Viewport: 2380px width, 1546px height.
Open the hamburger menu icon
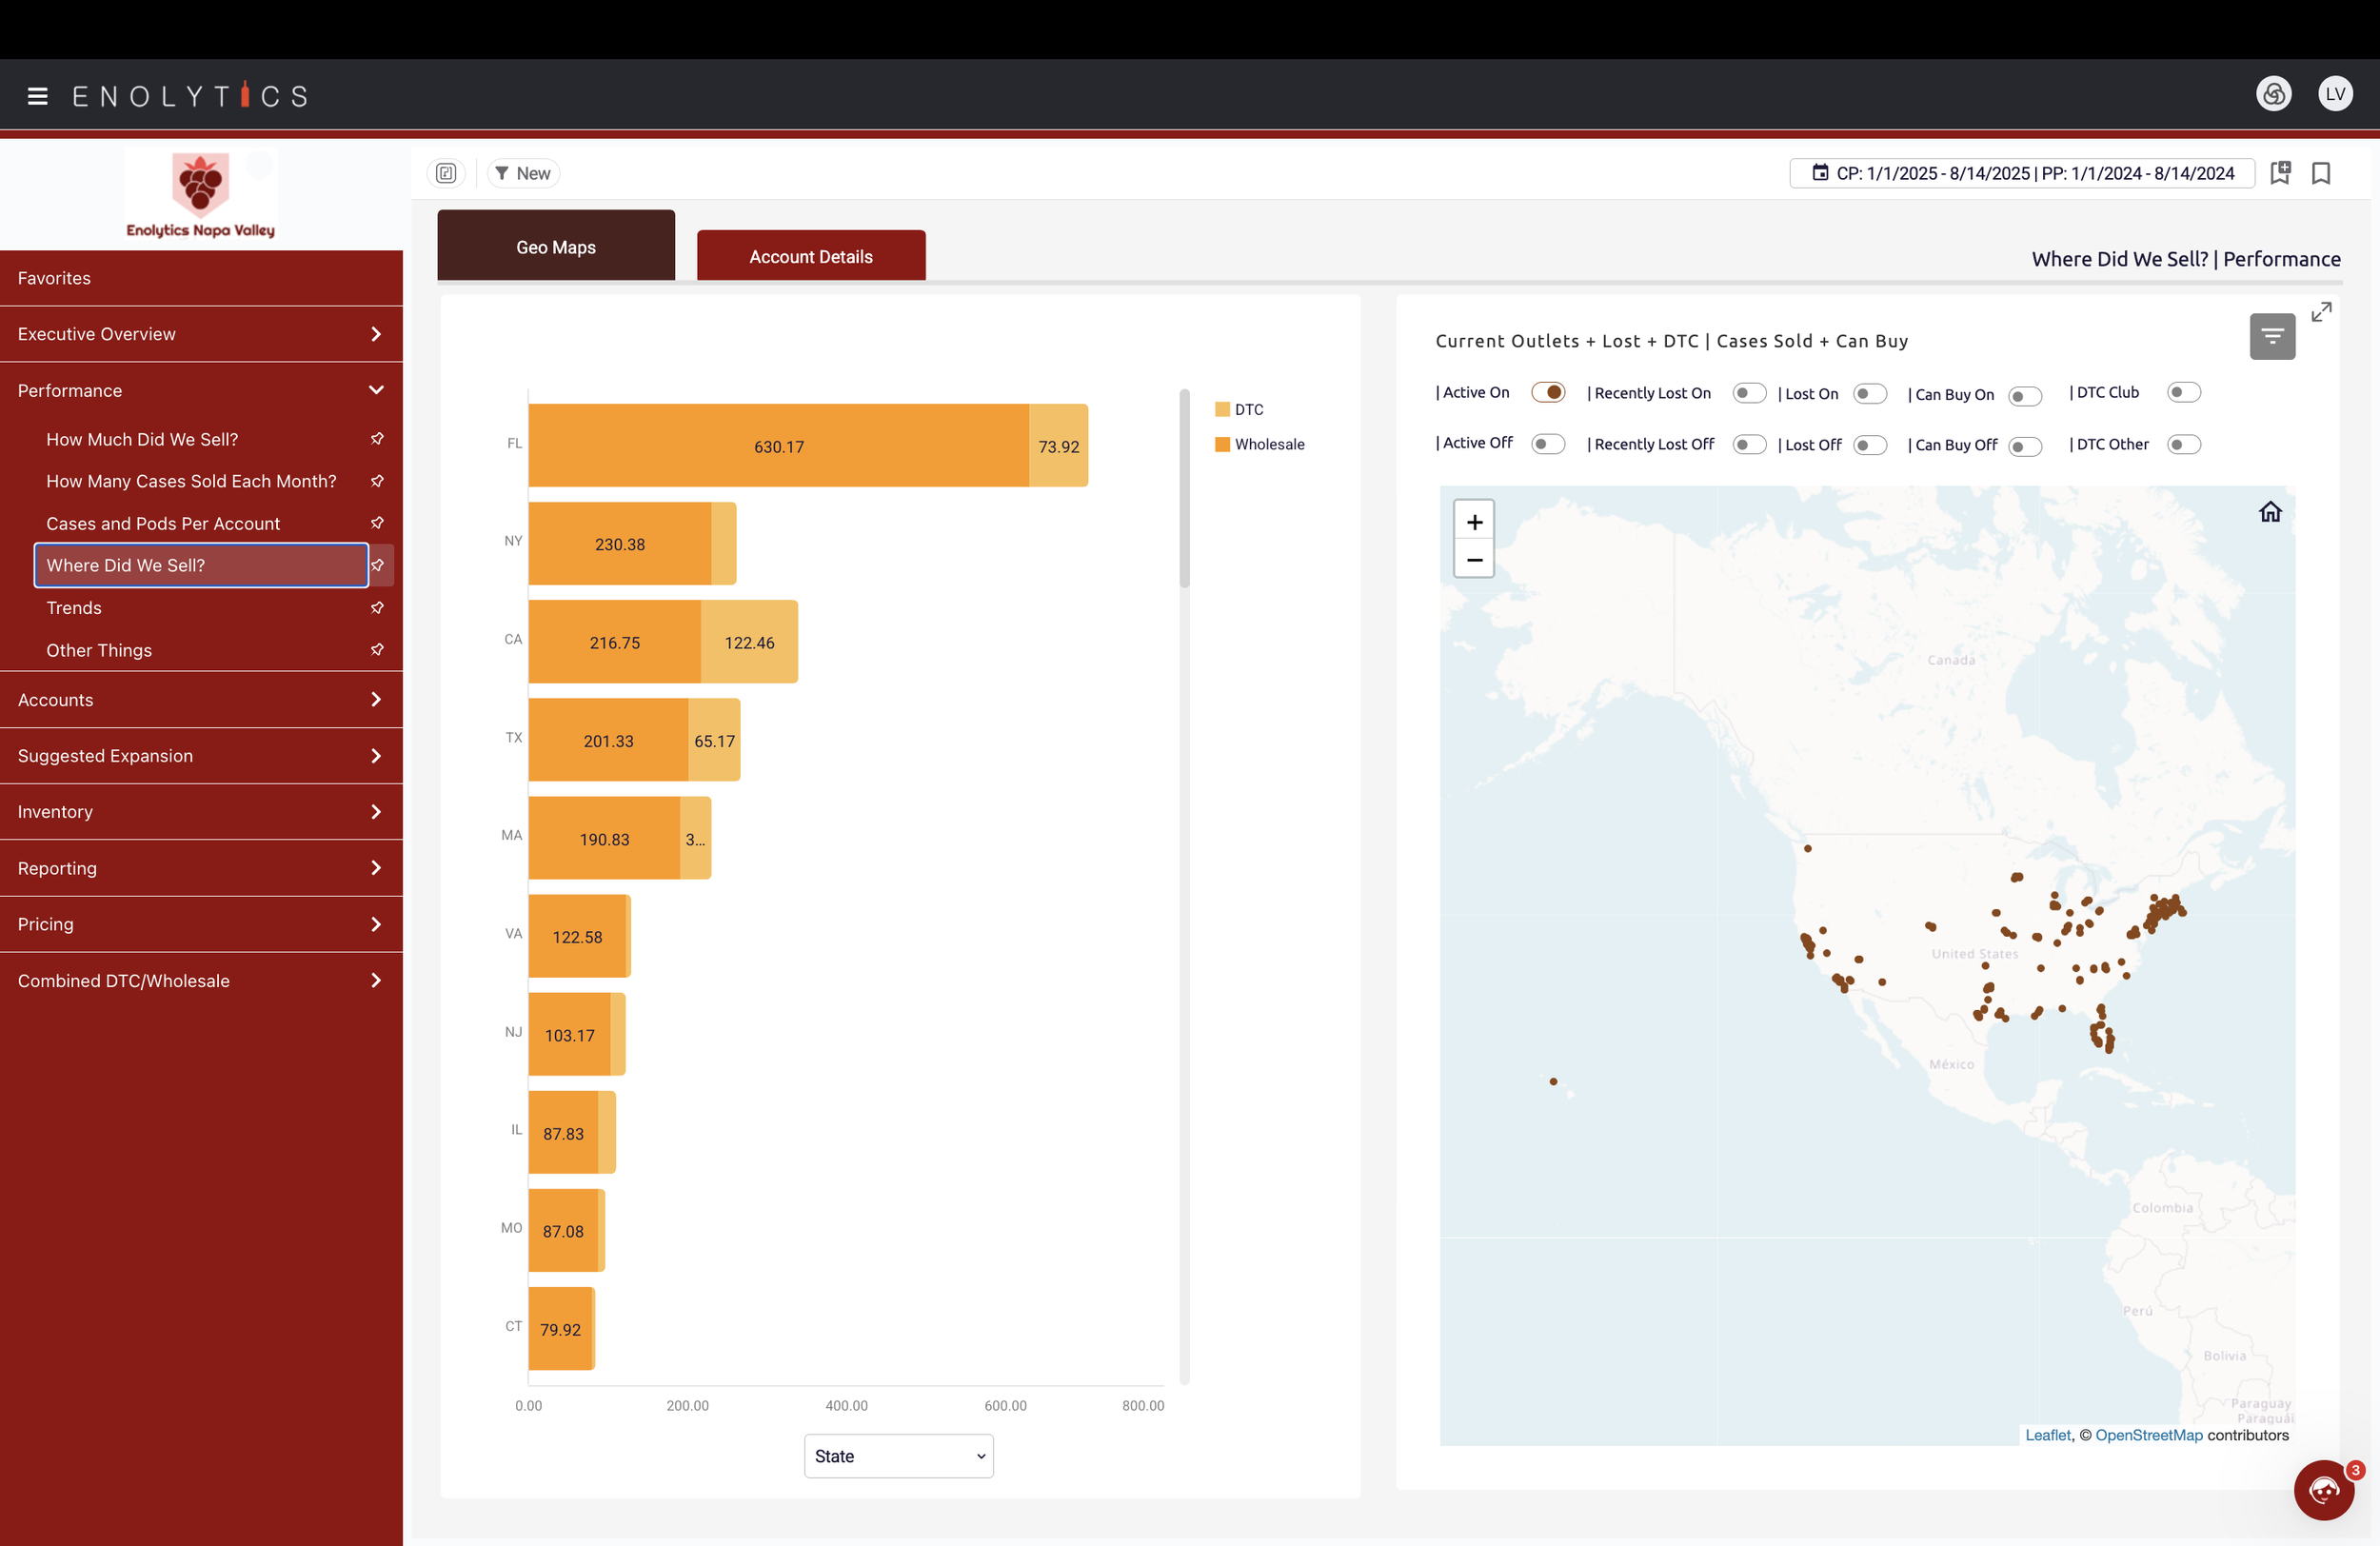(38, 96)
